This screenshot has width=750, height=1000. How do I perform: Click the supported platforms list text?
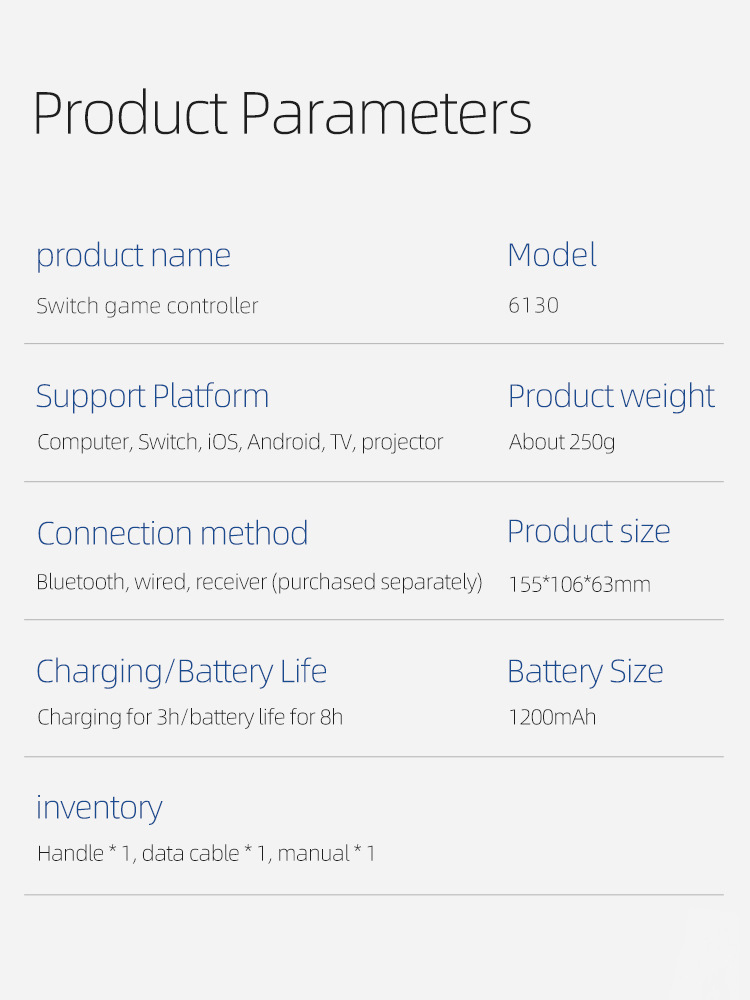click(x=240, y=442)
